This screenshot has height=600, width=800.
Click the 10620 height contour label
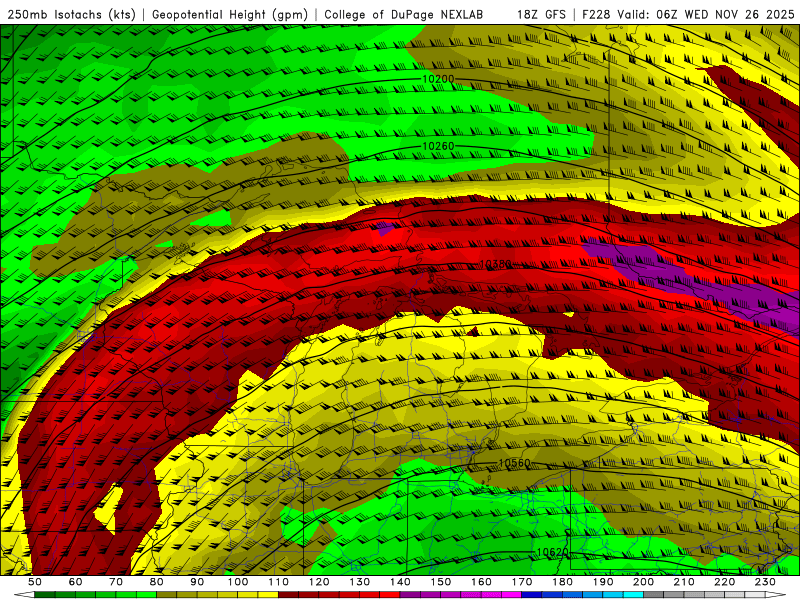coord(553,552)
